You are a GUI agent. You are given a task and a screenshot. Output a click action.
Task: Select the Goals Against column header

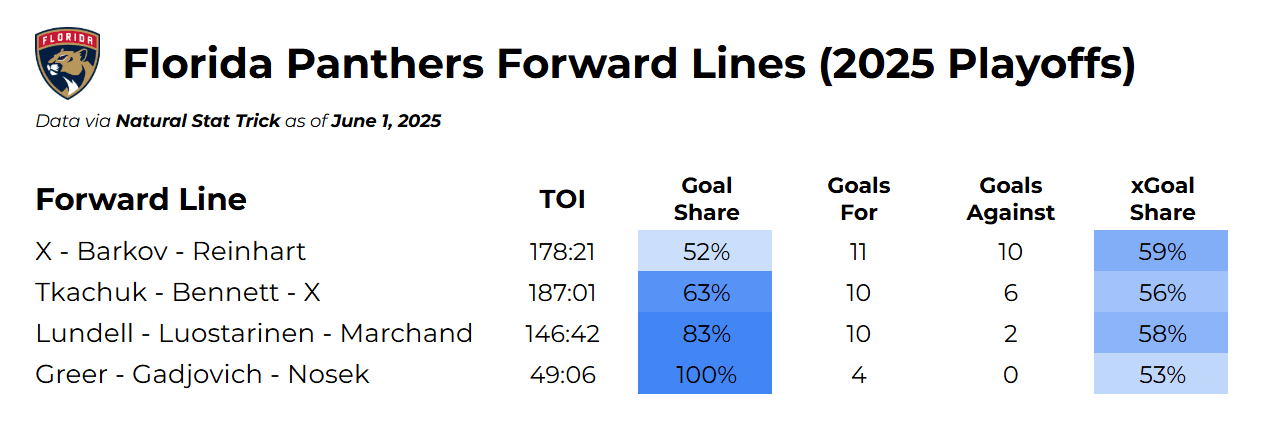click(1010, 199)
